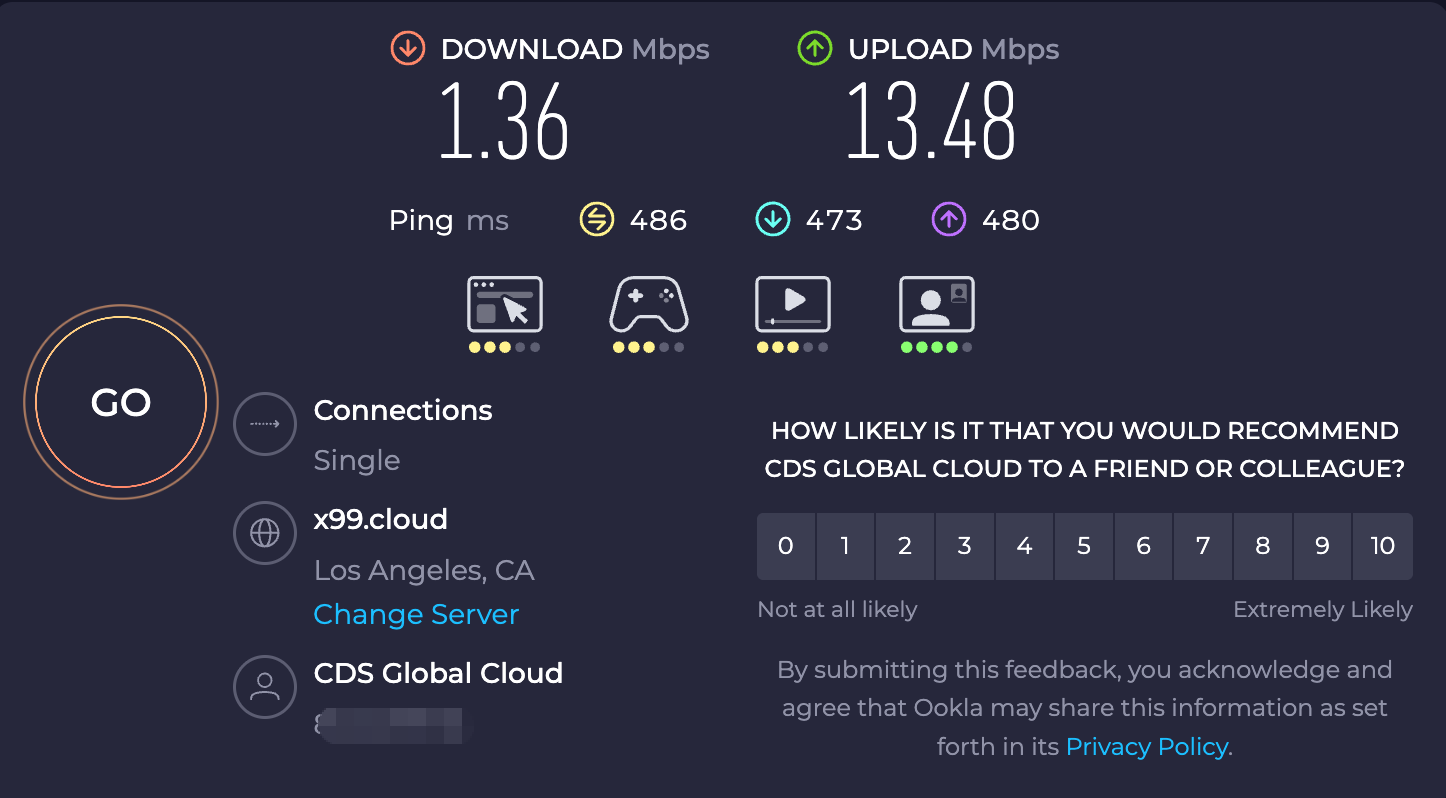1446x798 pixels.
Task: Click the cyan download latency icon
Action: tap(773, 219)
